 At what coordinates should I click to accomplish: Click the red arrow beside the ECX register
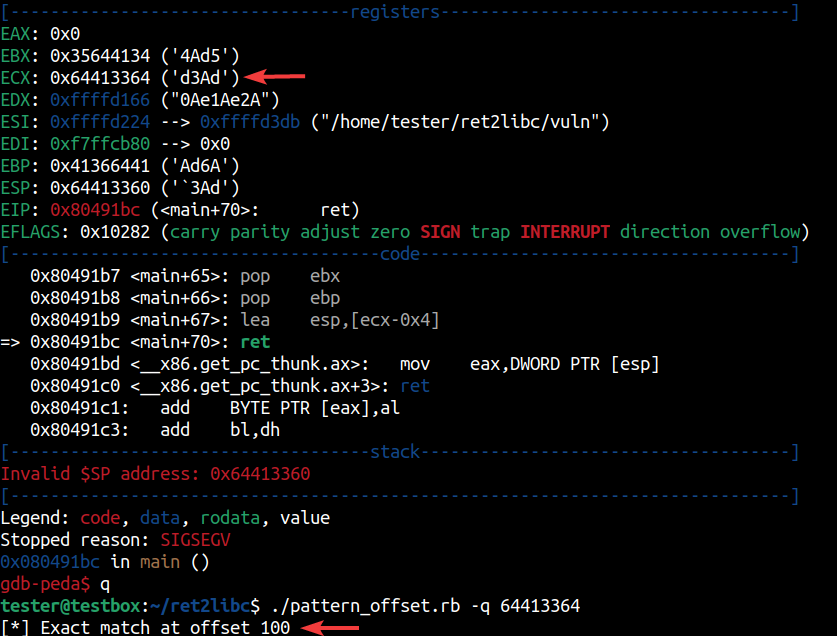(278, 75)
